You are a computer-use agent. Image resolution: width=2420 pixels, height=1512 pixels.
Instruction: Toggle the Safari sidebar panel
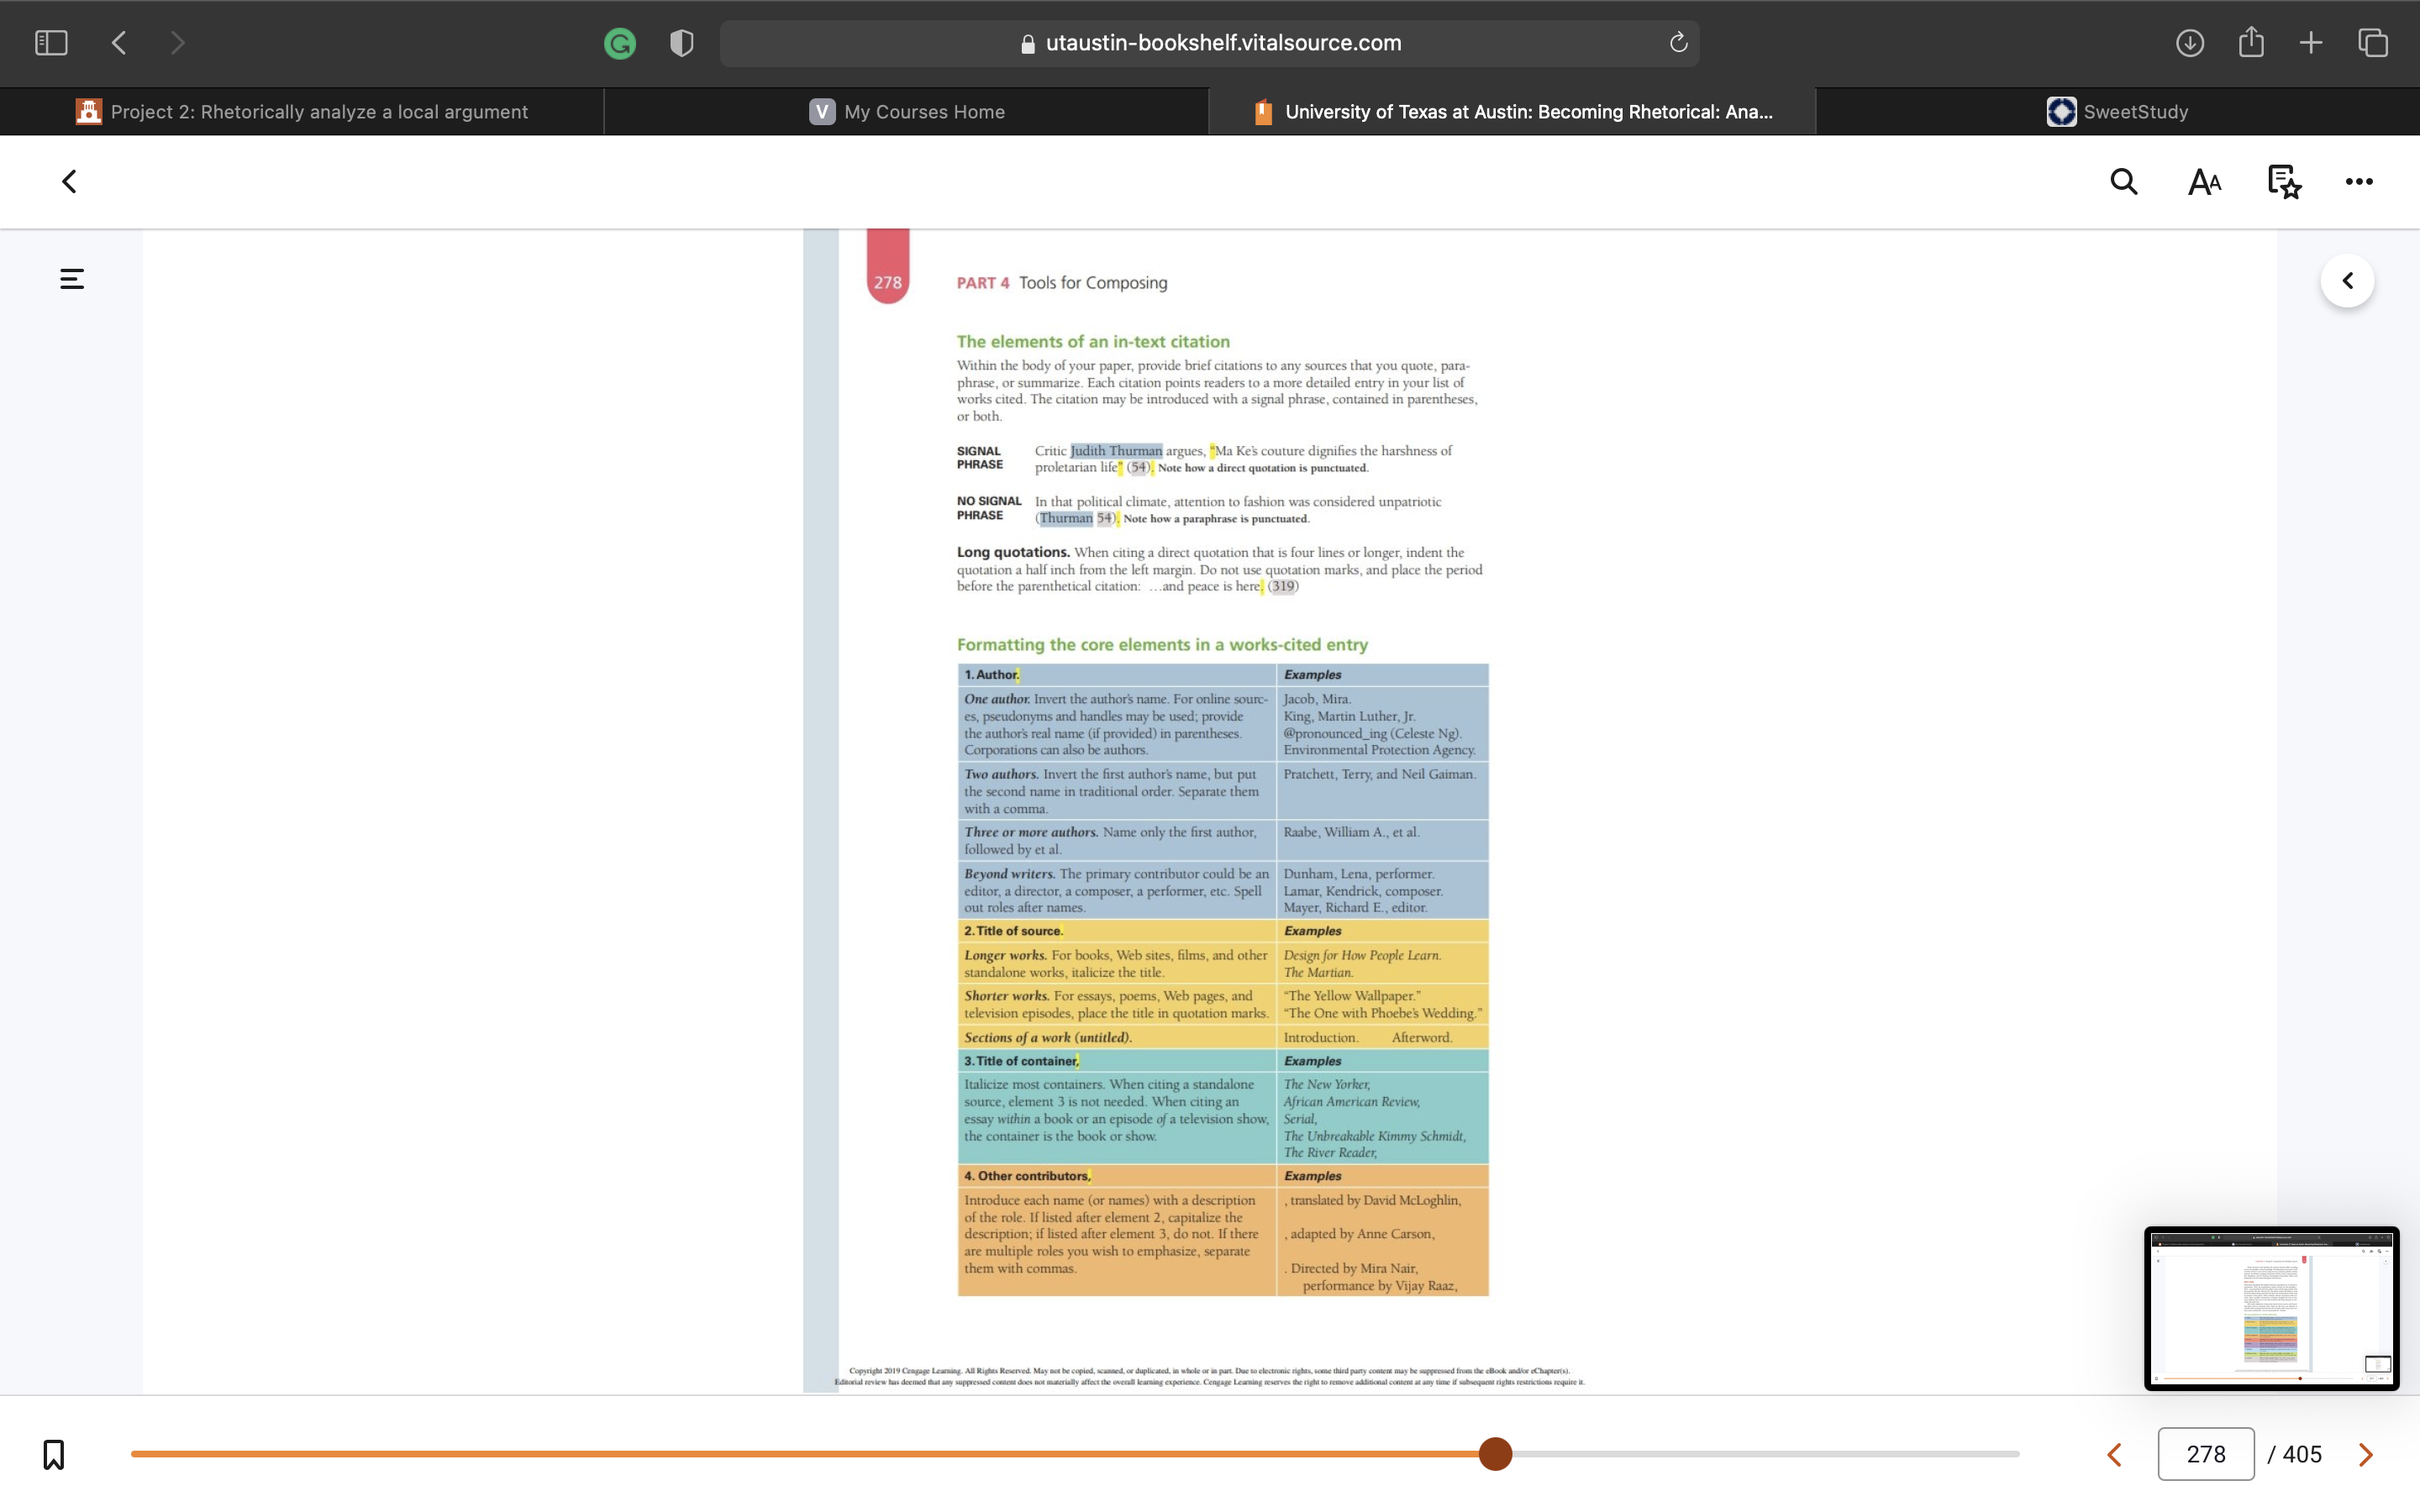51,43
